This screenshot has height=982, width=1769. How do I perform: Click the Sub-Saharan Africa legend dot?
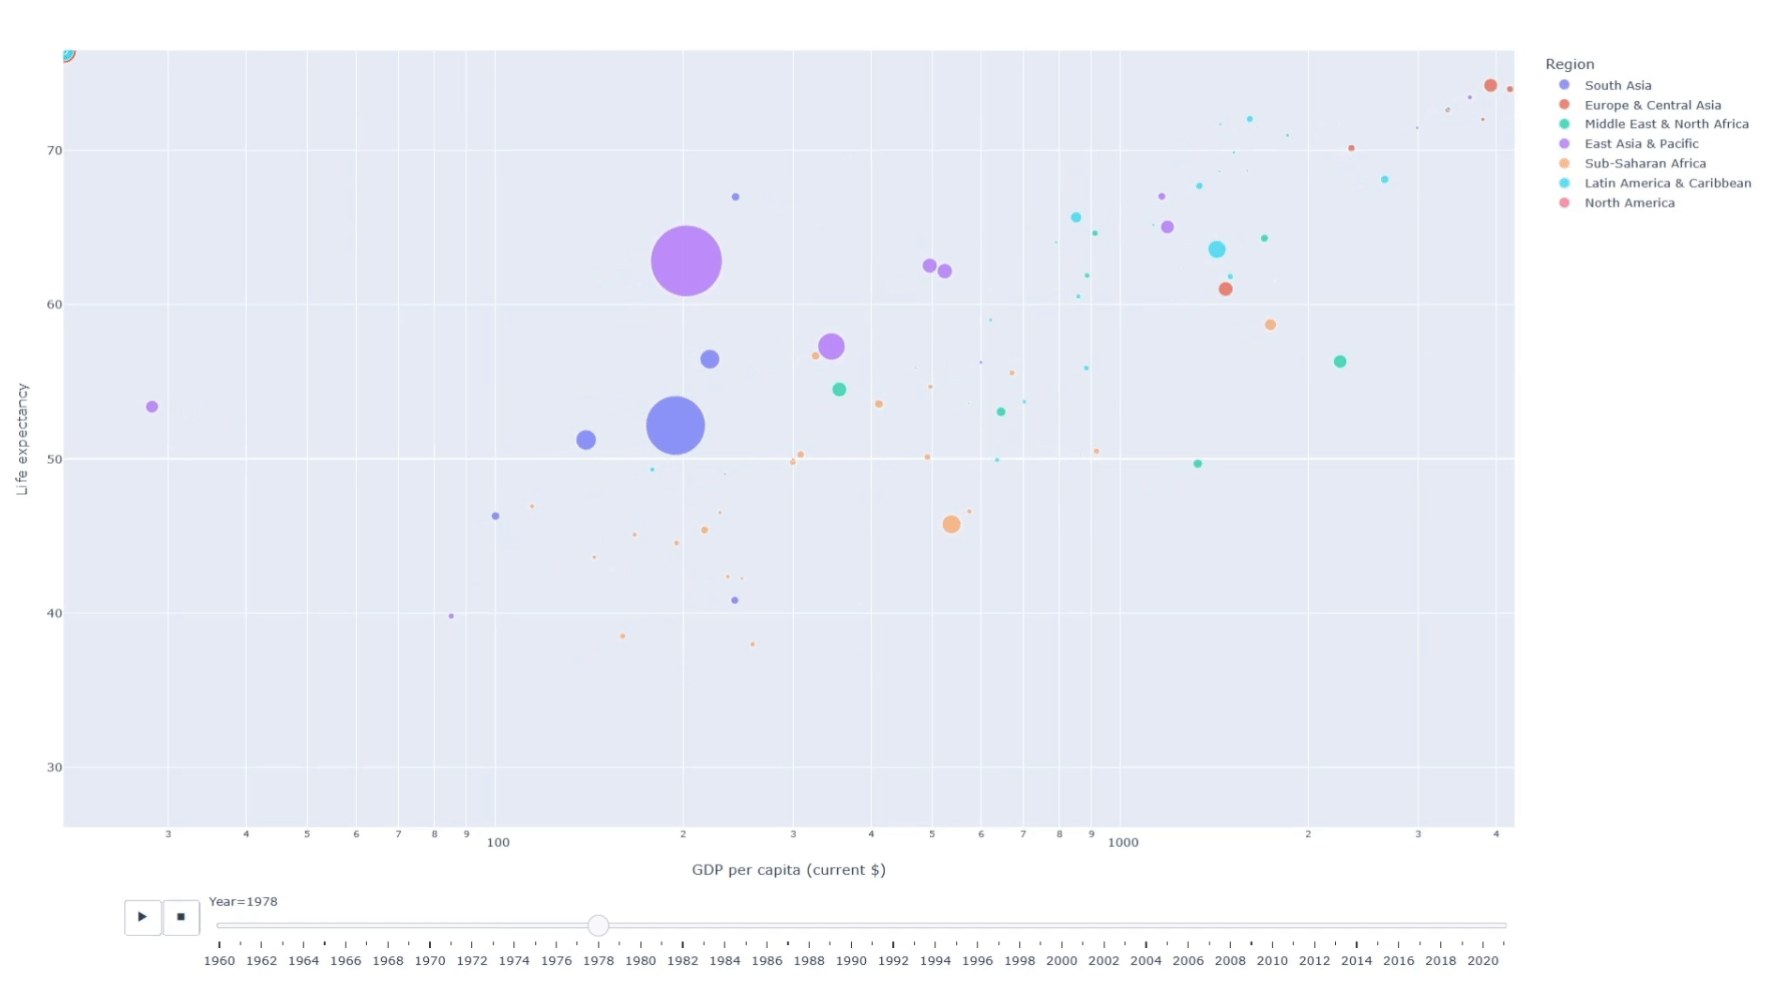click(1565, 163)
